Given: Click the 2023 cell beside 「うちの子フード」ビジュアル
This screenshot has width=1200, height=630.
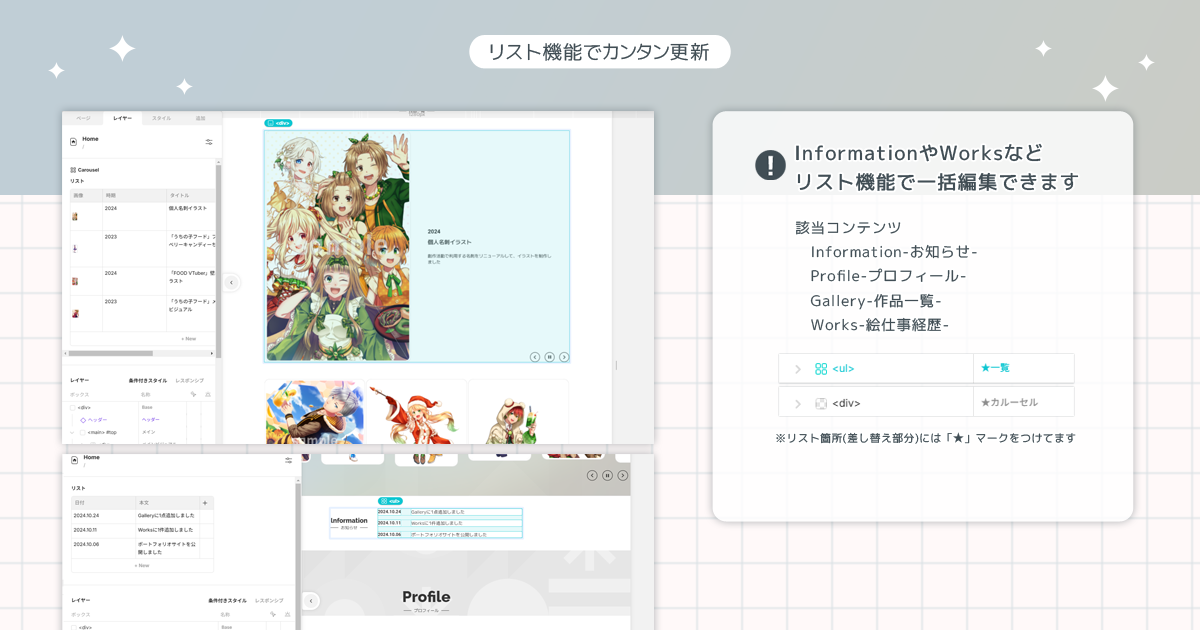Looking at the screenshot, I should coord(133,312).
